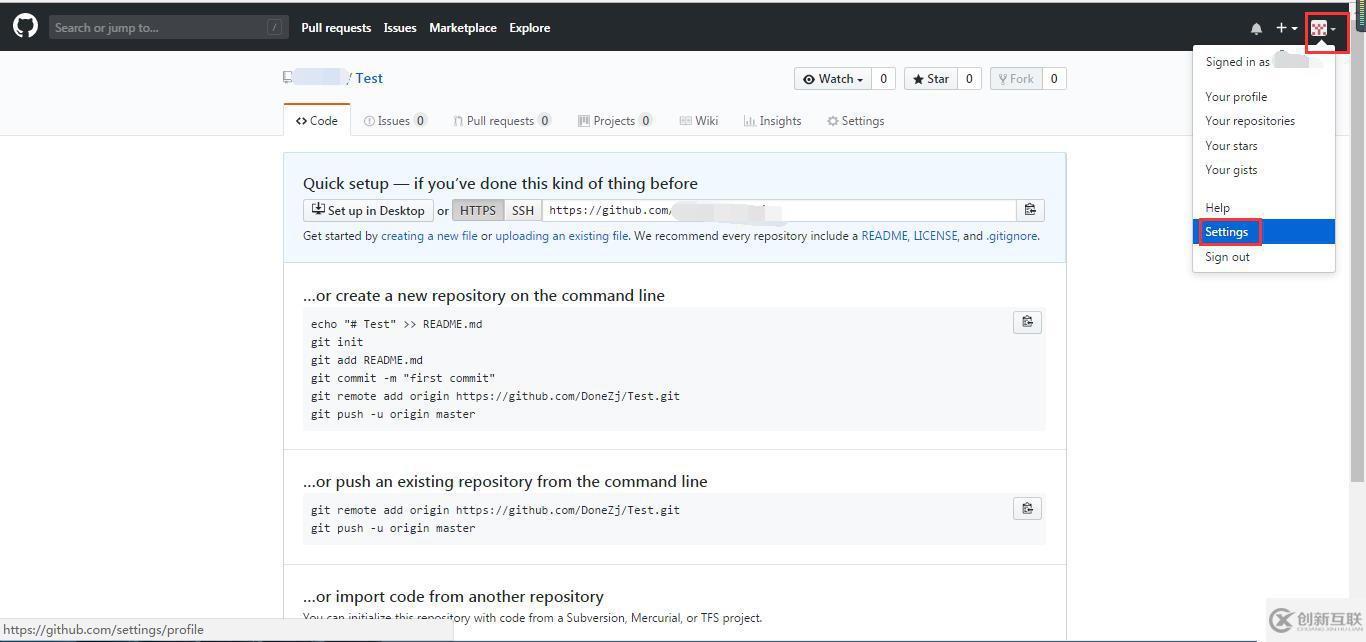1366x642 pixels.
Task: Open Pull requests in top navigation
Action: pos(336,28)
